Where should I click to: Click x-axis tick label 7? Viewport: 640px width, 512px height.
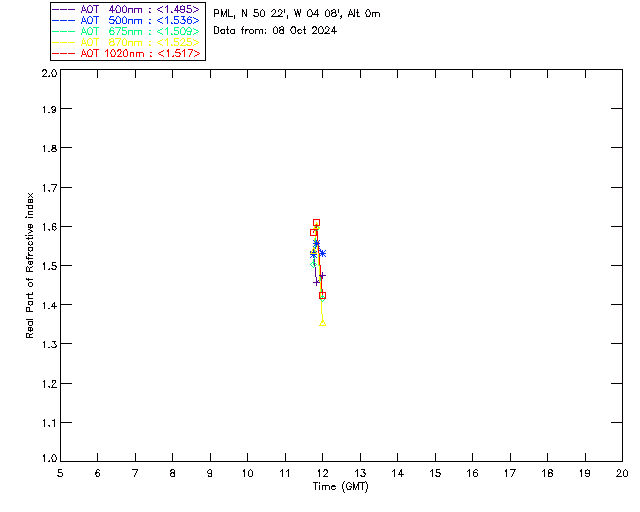point(135,473)
